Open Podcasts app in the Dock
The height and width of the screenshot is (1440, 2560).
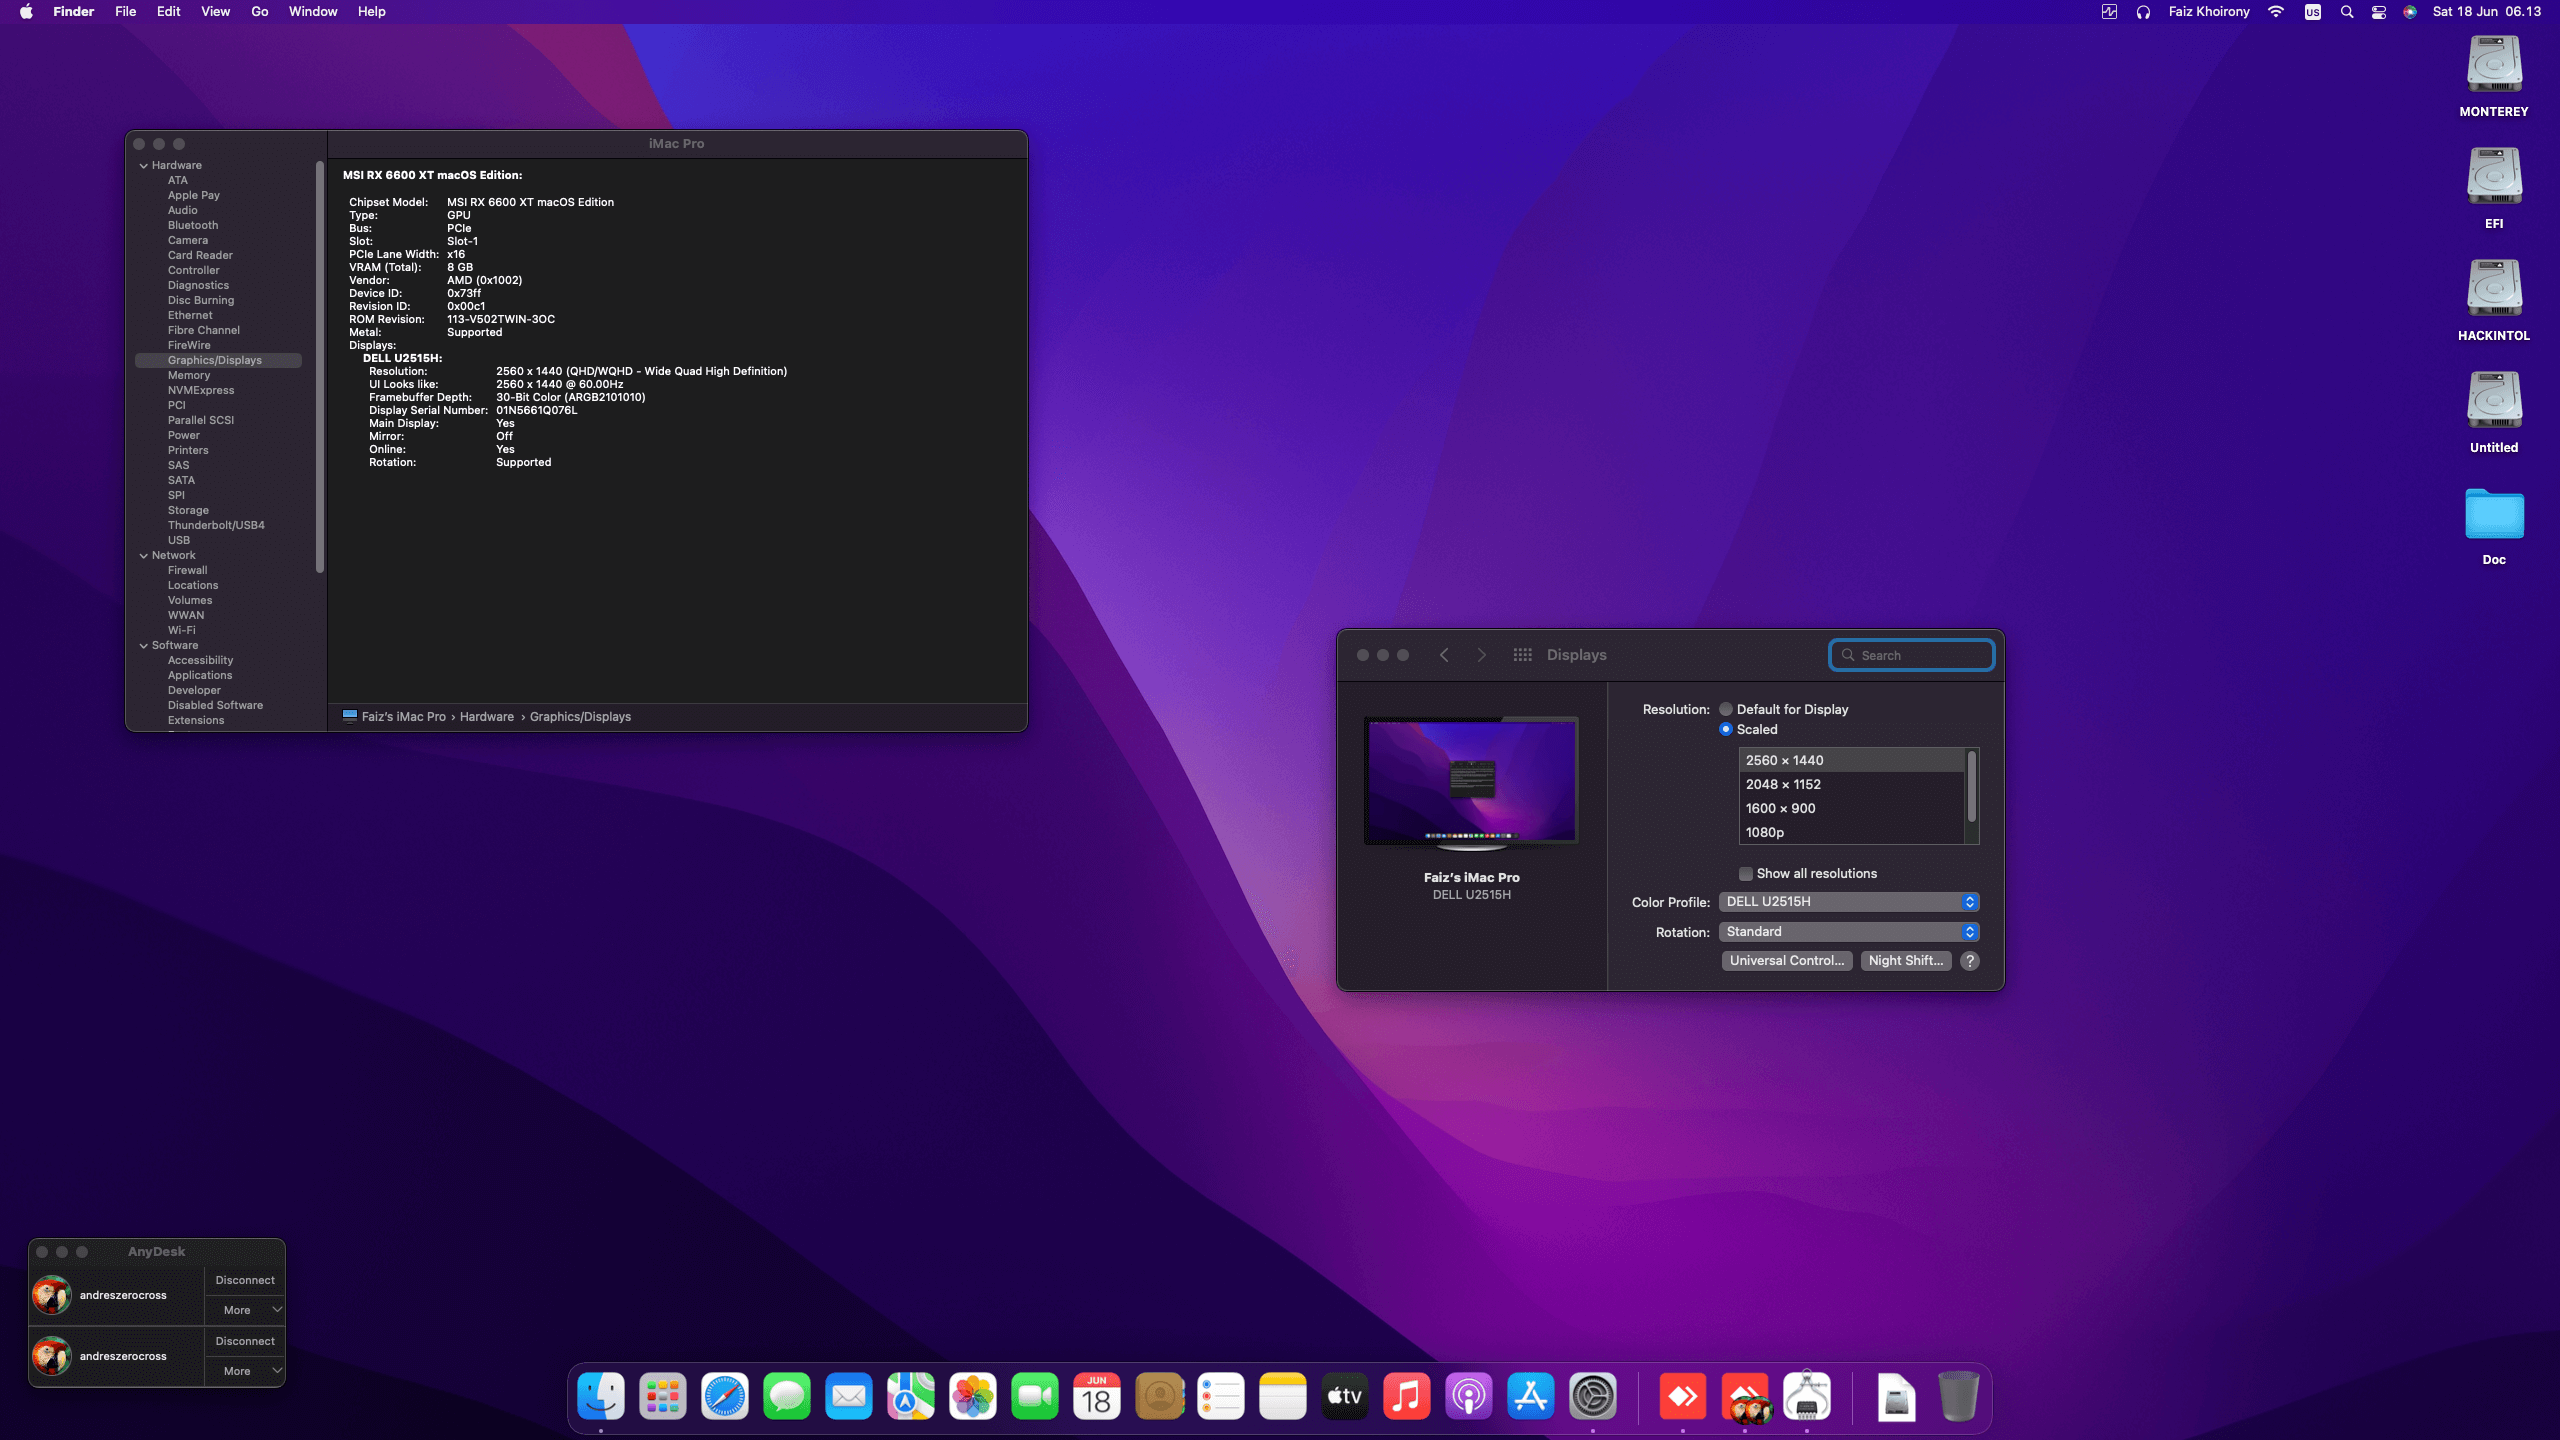[1469, 1396]
